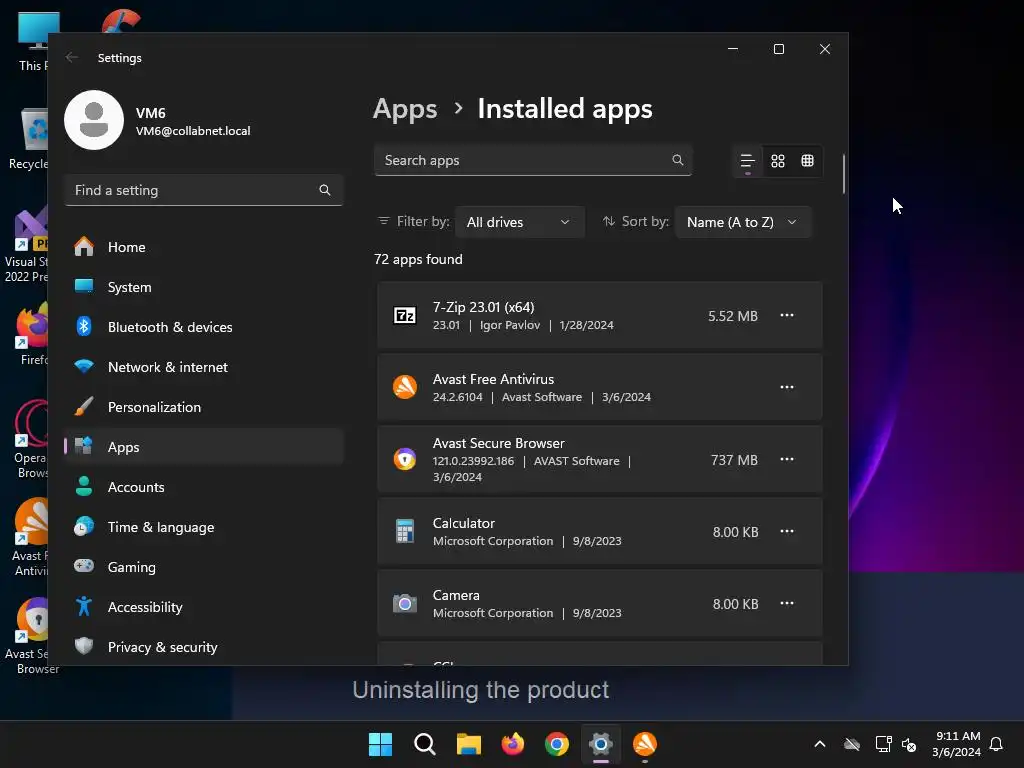The width and height of the screenshot is (1024, 768).
Task: Select Apps in the sidebar
Action: coord(204,447)
